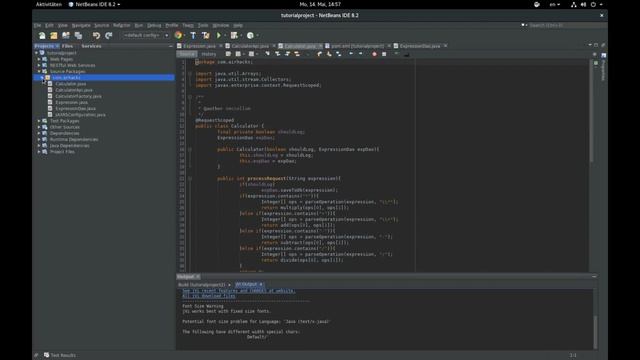Click the network icon in system tray
The height and width of the screenshot is (360, 640).
tap(573, 4)
